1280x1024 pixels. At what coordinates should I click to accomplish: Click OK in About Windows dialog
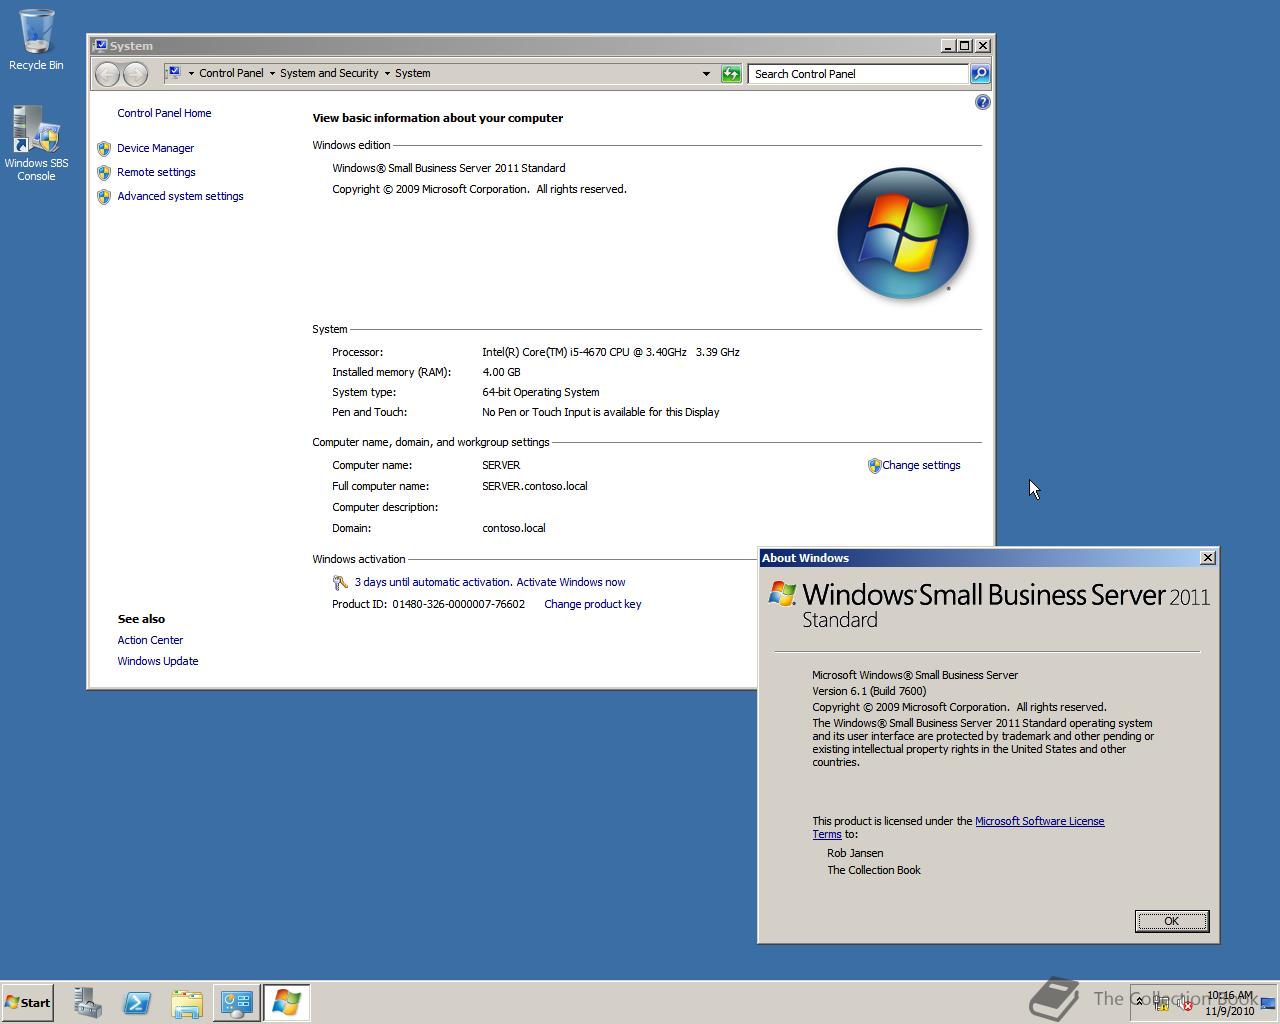[1172, 921]
